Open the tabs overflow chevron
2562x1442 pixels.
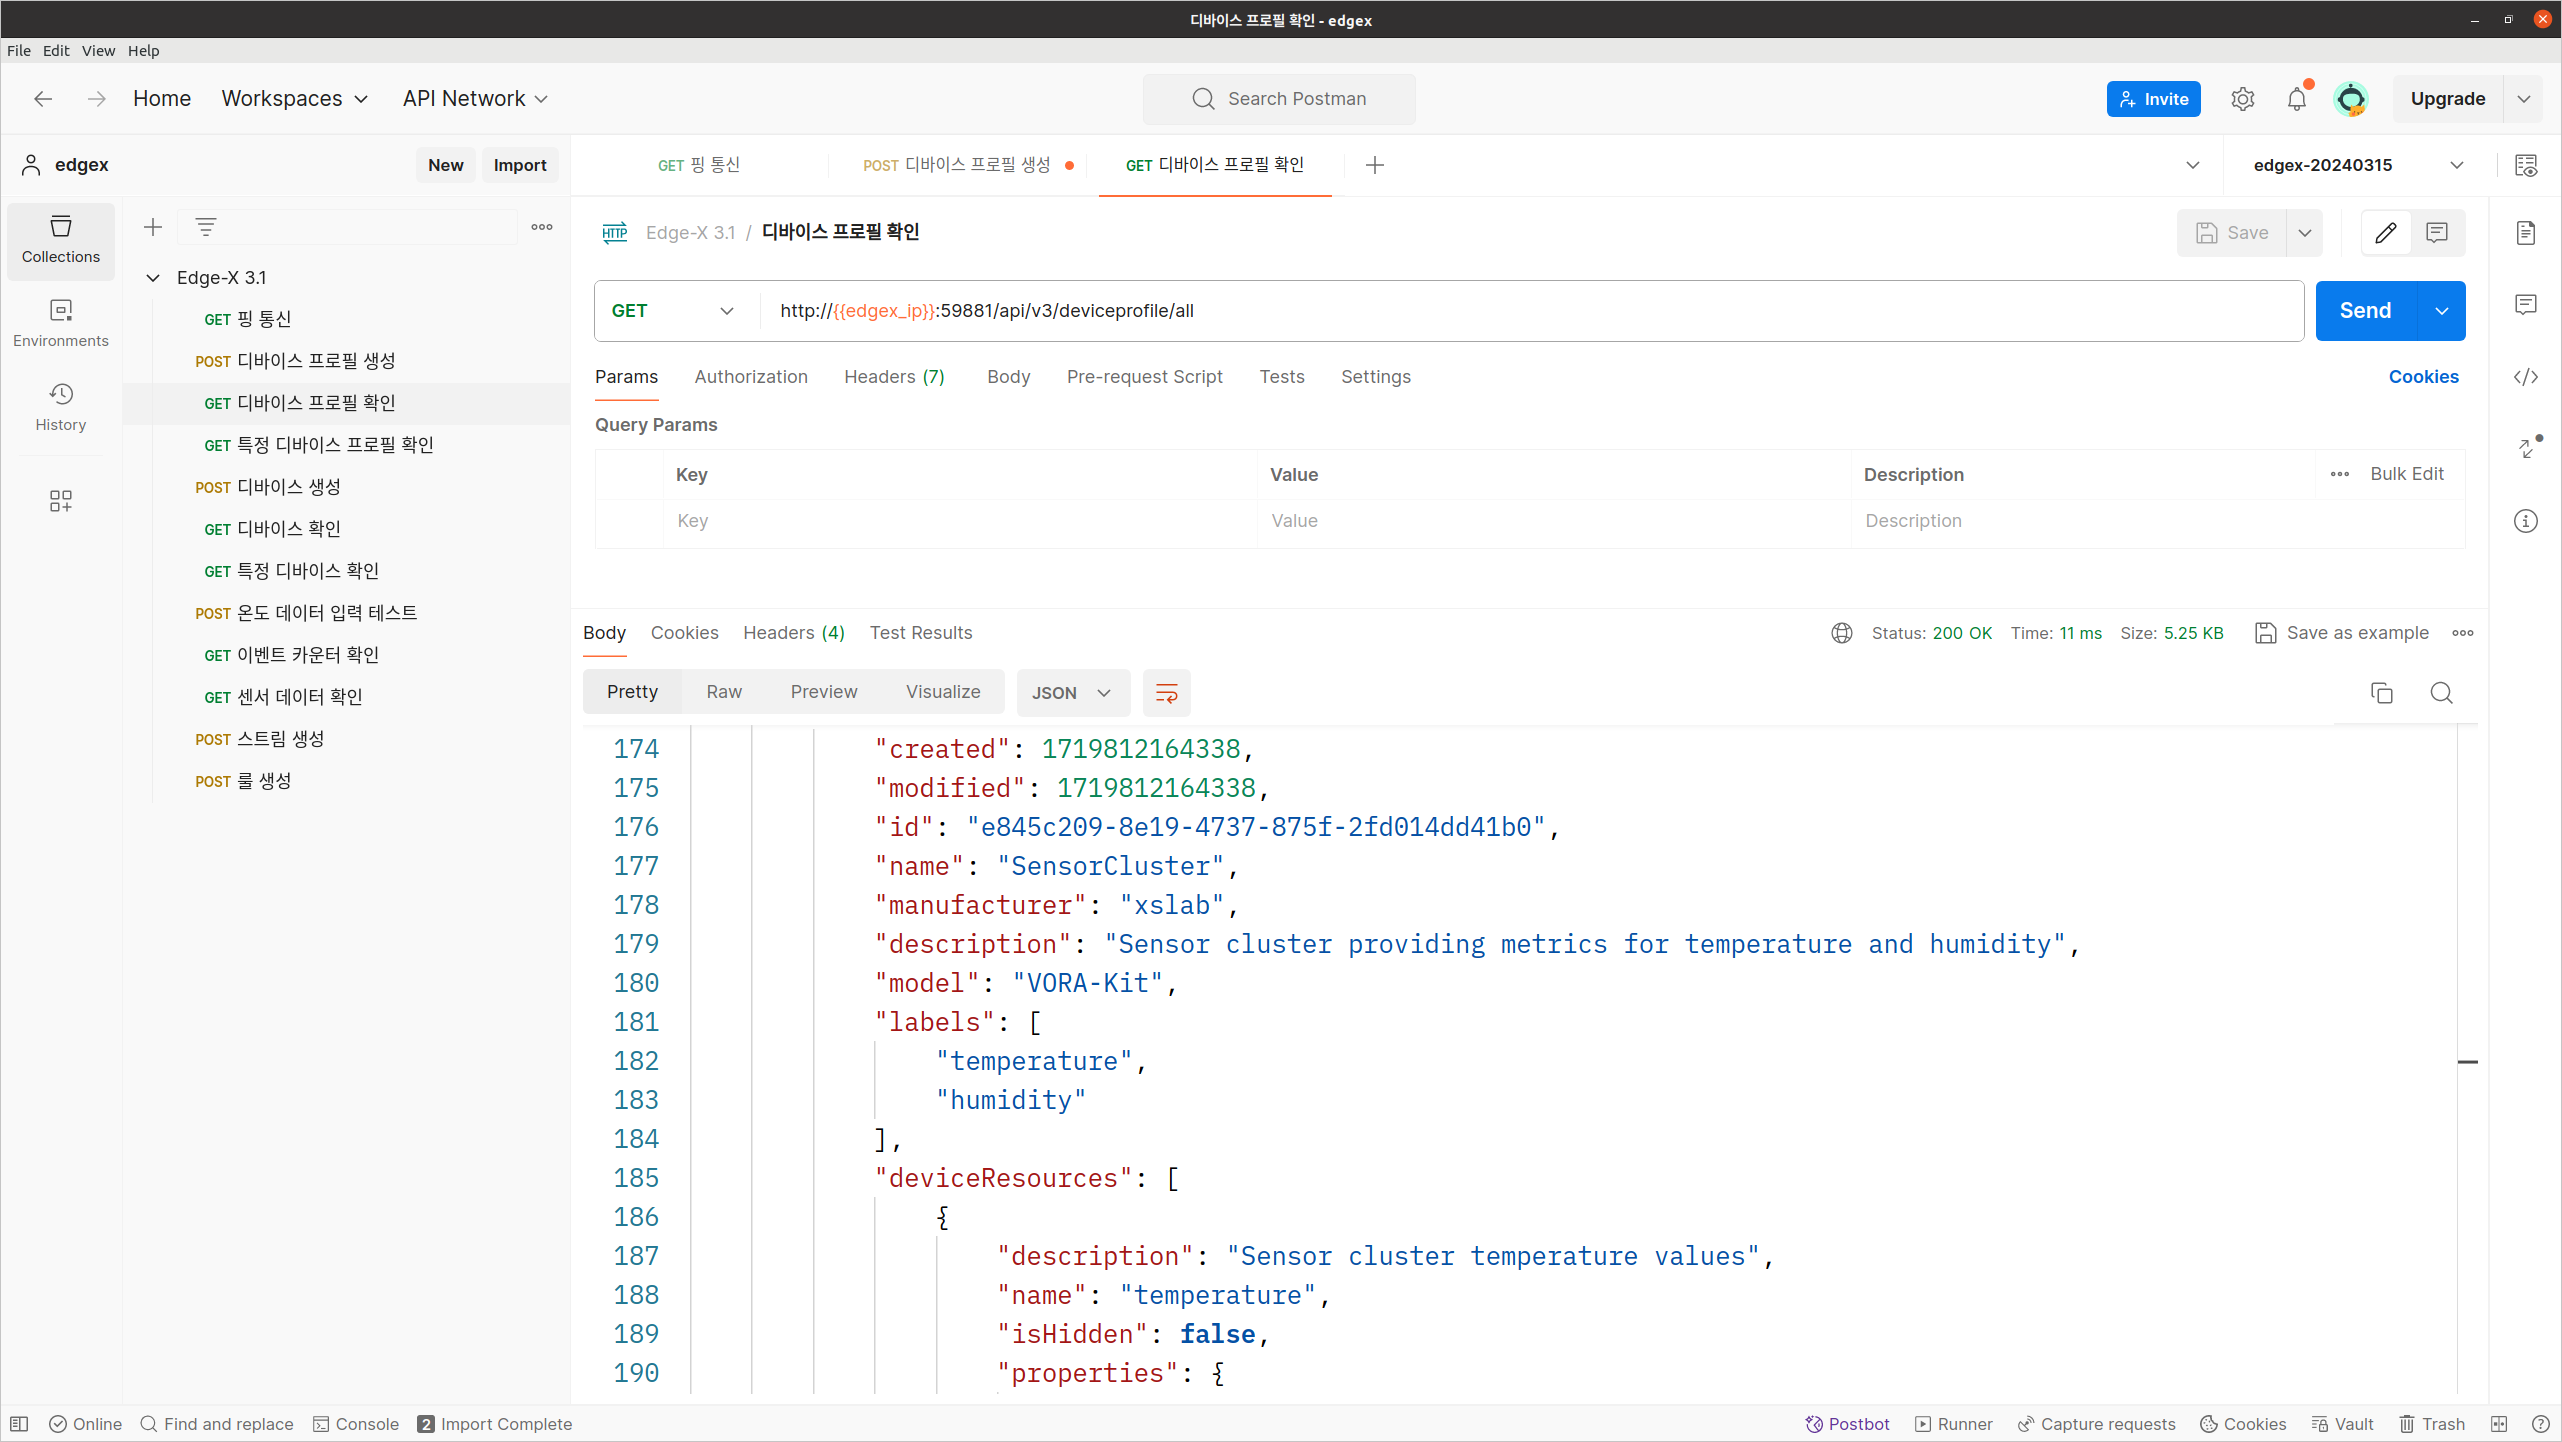(2192, 165)
